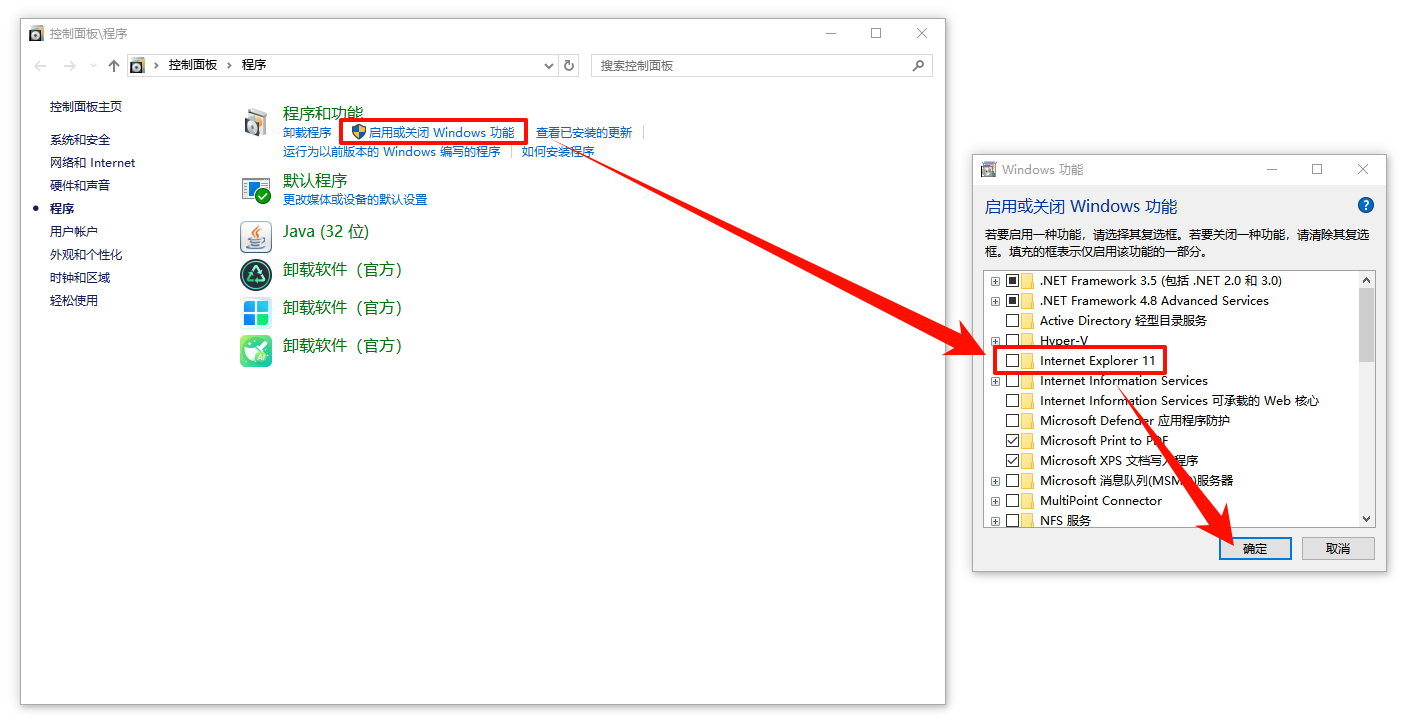The image size is (1413, 724).
Task: Select 硬件和声音 in sidebar
Action: point(80,186)
